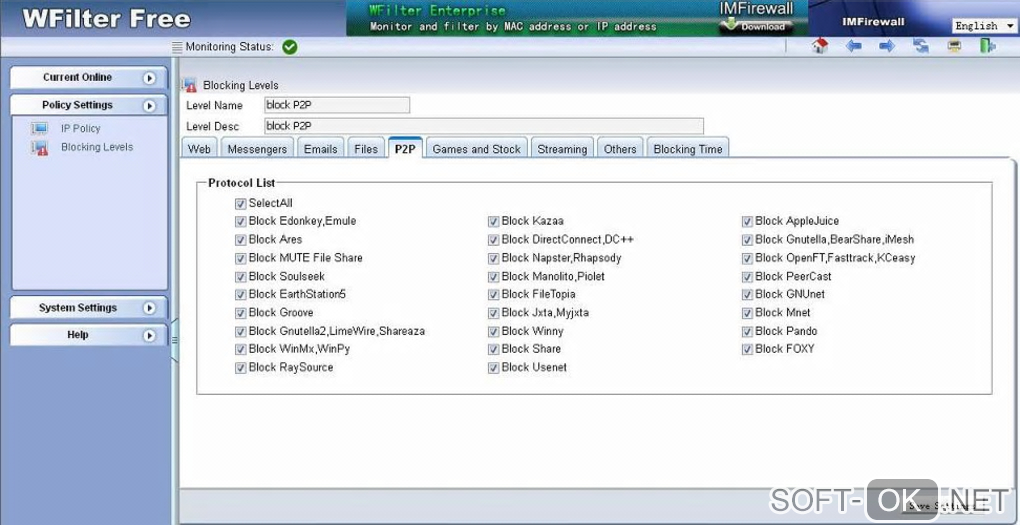Viewport: 1020px width, 525px height.
Task: Toggle Block OpenFT,Fasttrack,KCeasy checkbox
Action: pos(747,258)
